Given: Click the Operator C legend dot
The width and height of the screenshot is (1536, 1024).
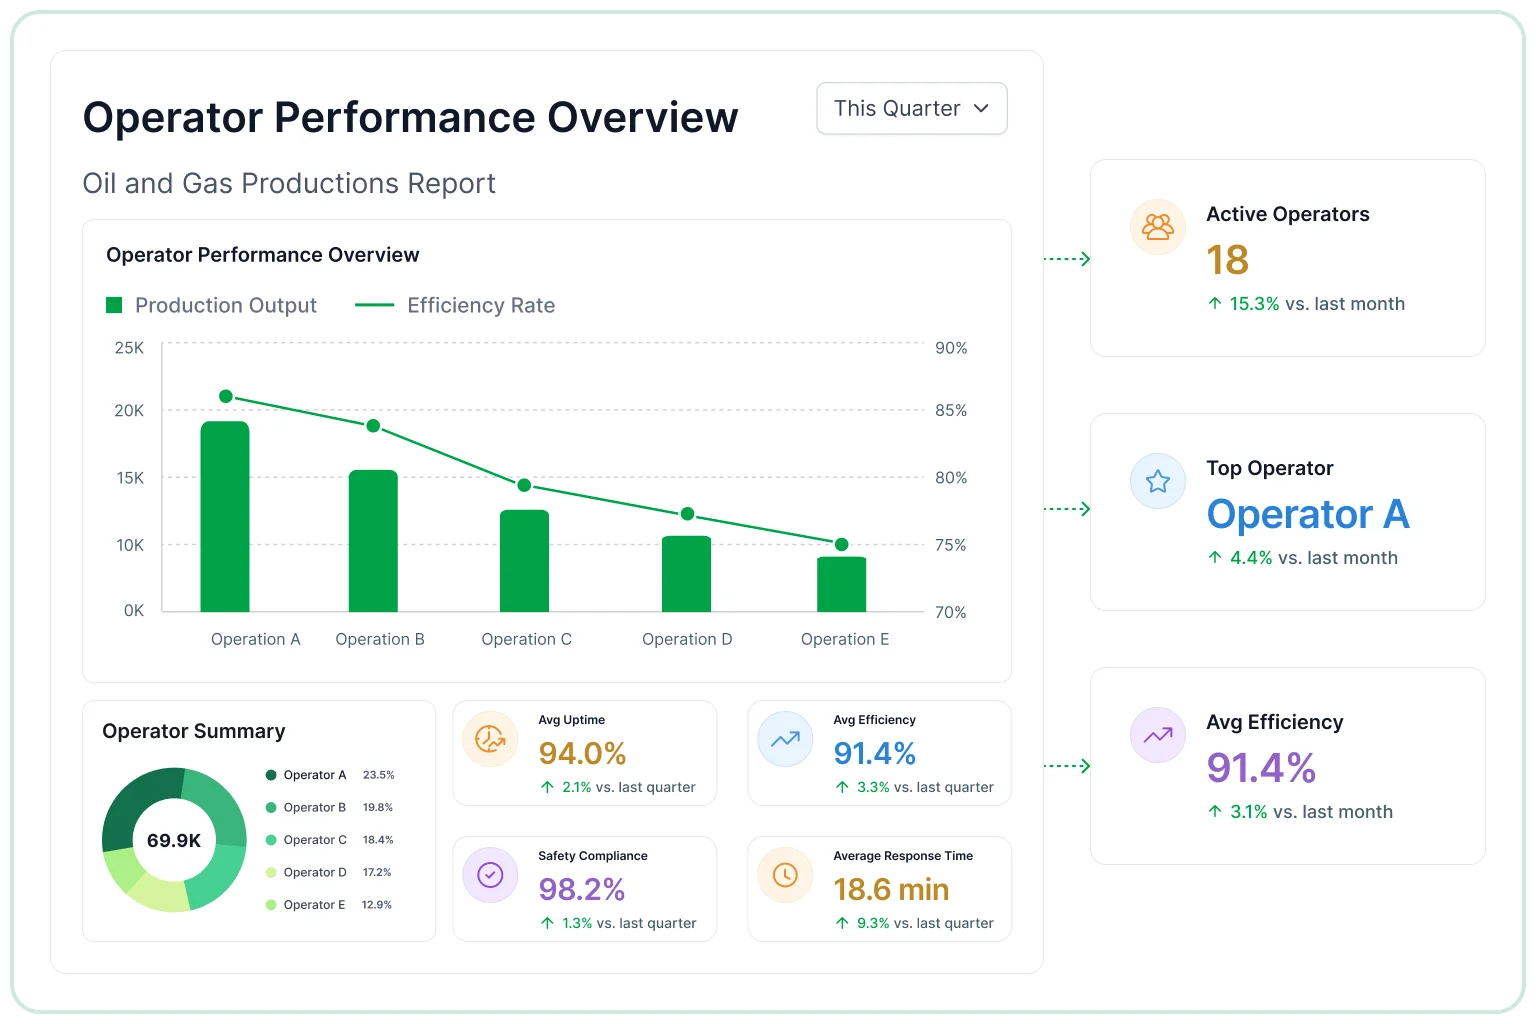Looking at the screenshot, I should tap(271, 840).
